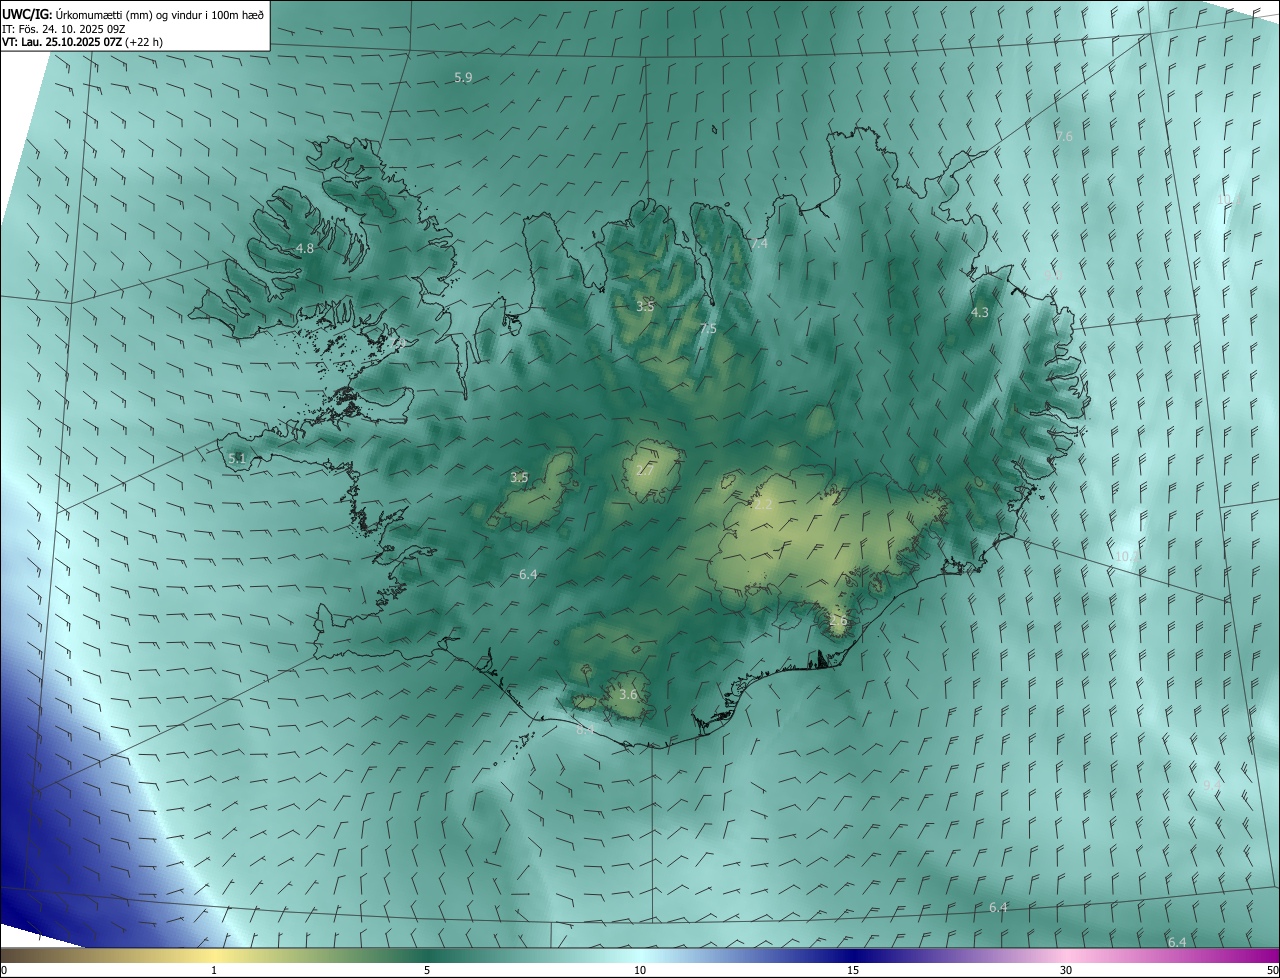Click the 6.4 value on land in southwest Iceland
1280x978 pixels.
[x=529, y=574]
